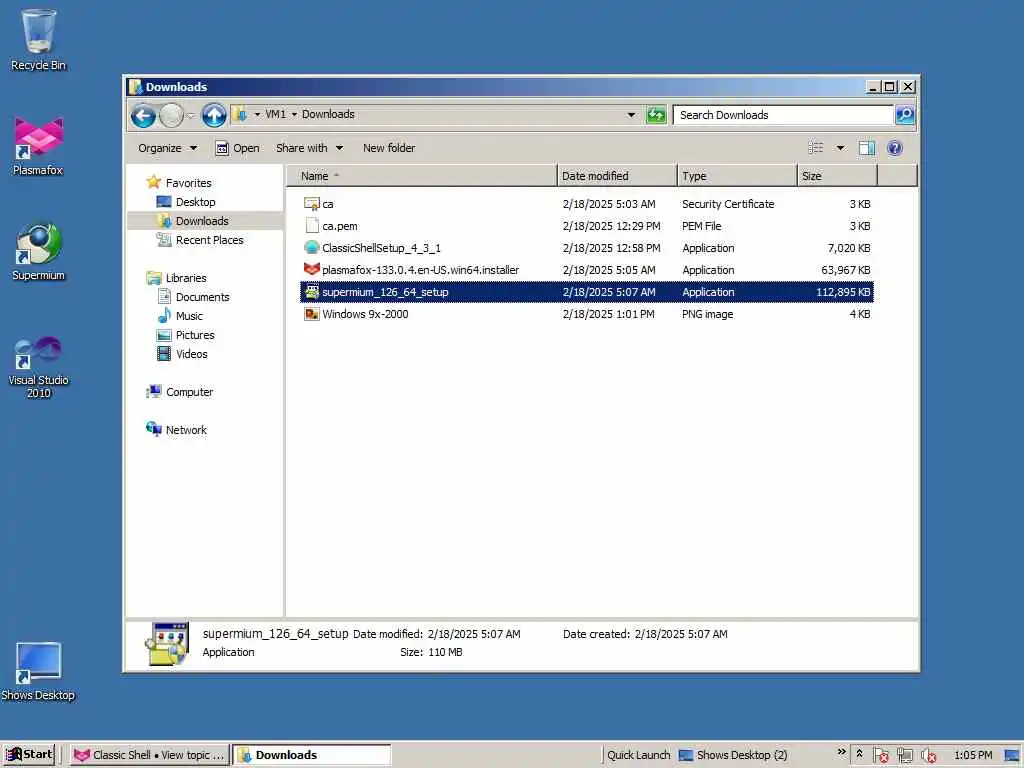Click the Action Center flag tray icon
The image size is (1024, 768).
880,755
